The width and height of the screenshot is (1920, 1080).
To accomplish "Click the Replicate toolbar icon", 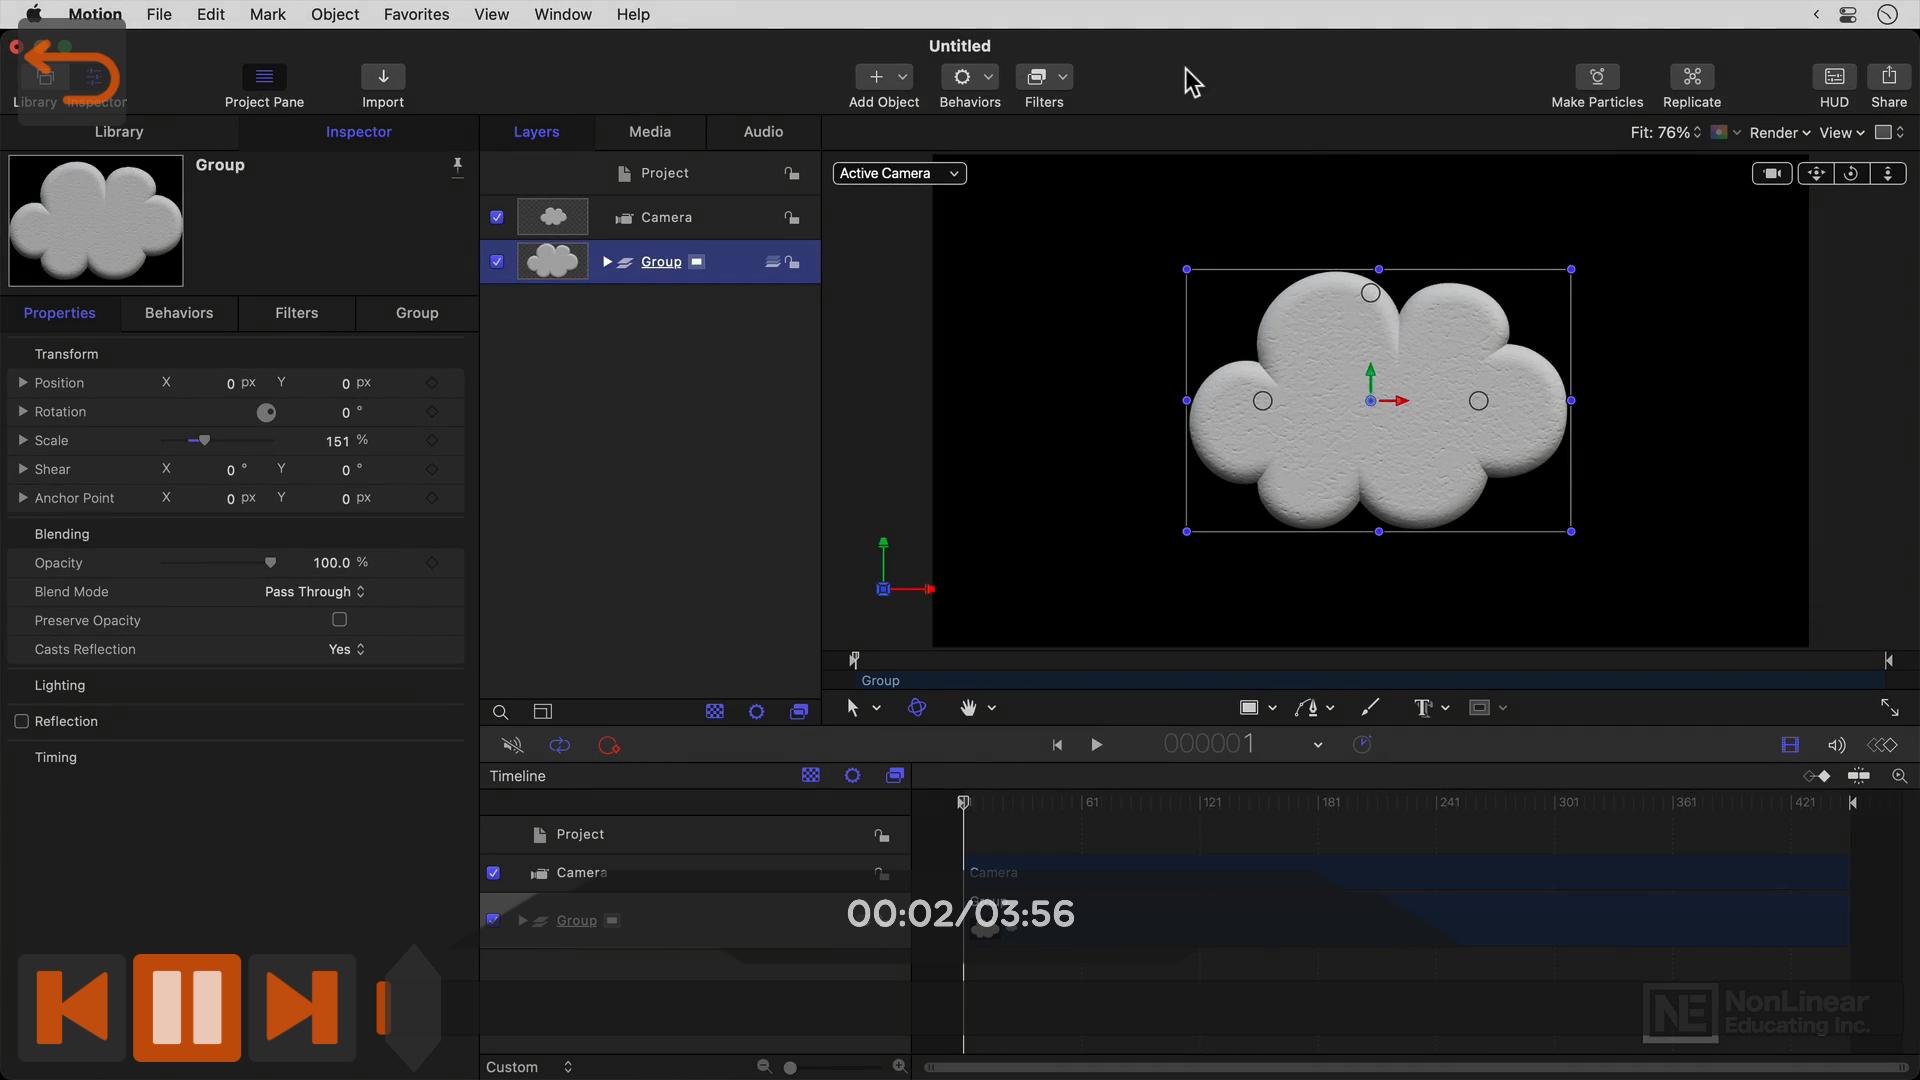I will (1692, 77).
